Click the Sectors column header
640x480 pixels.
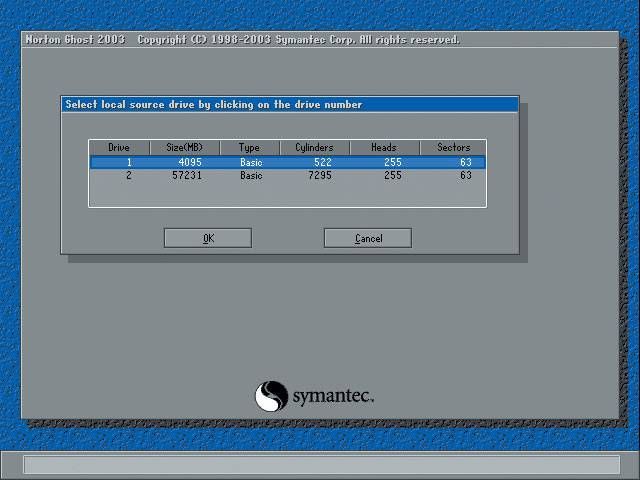point(453,147)
